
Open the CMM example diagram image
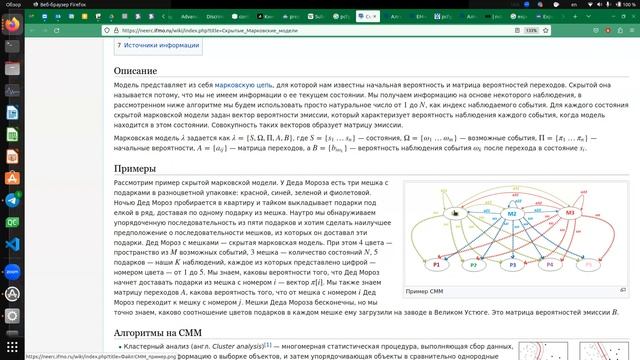coord(516,233)
